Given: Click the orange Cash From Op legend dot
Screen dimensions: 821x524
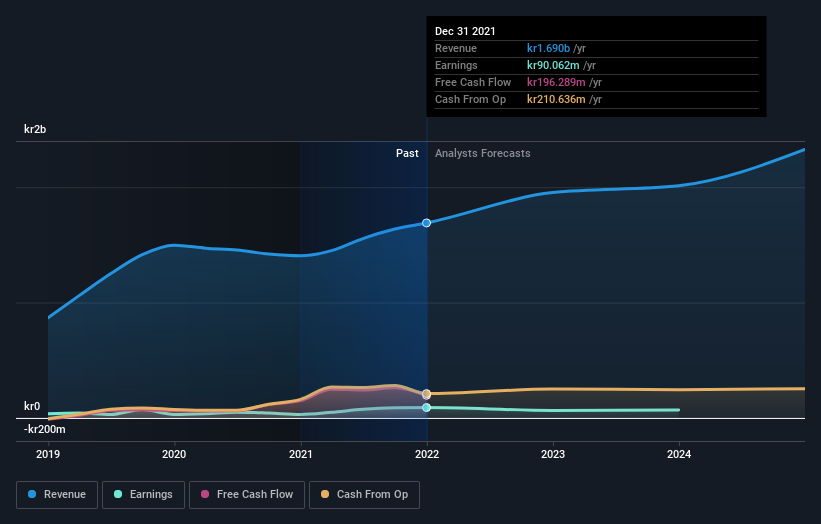Looking at the screenshot, I should coord(325,494).
